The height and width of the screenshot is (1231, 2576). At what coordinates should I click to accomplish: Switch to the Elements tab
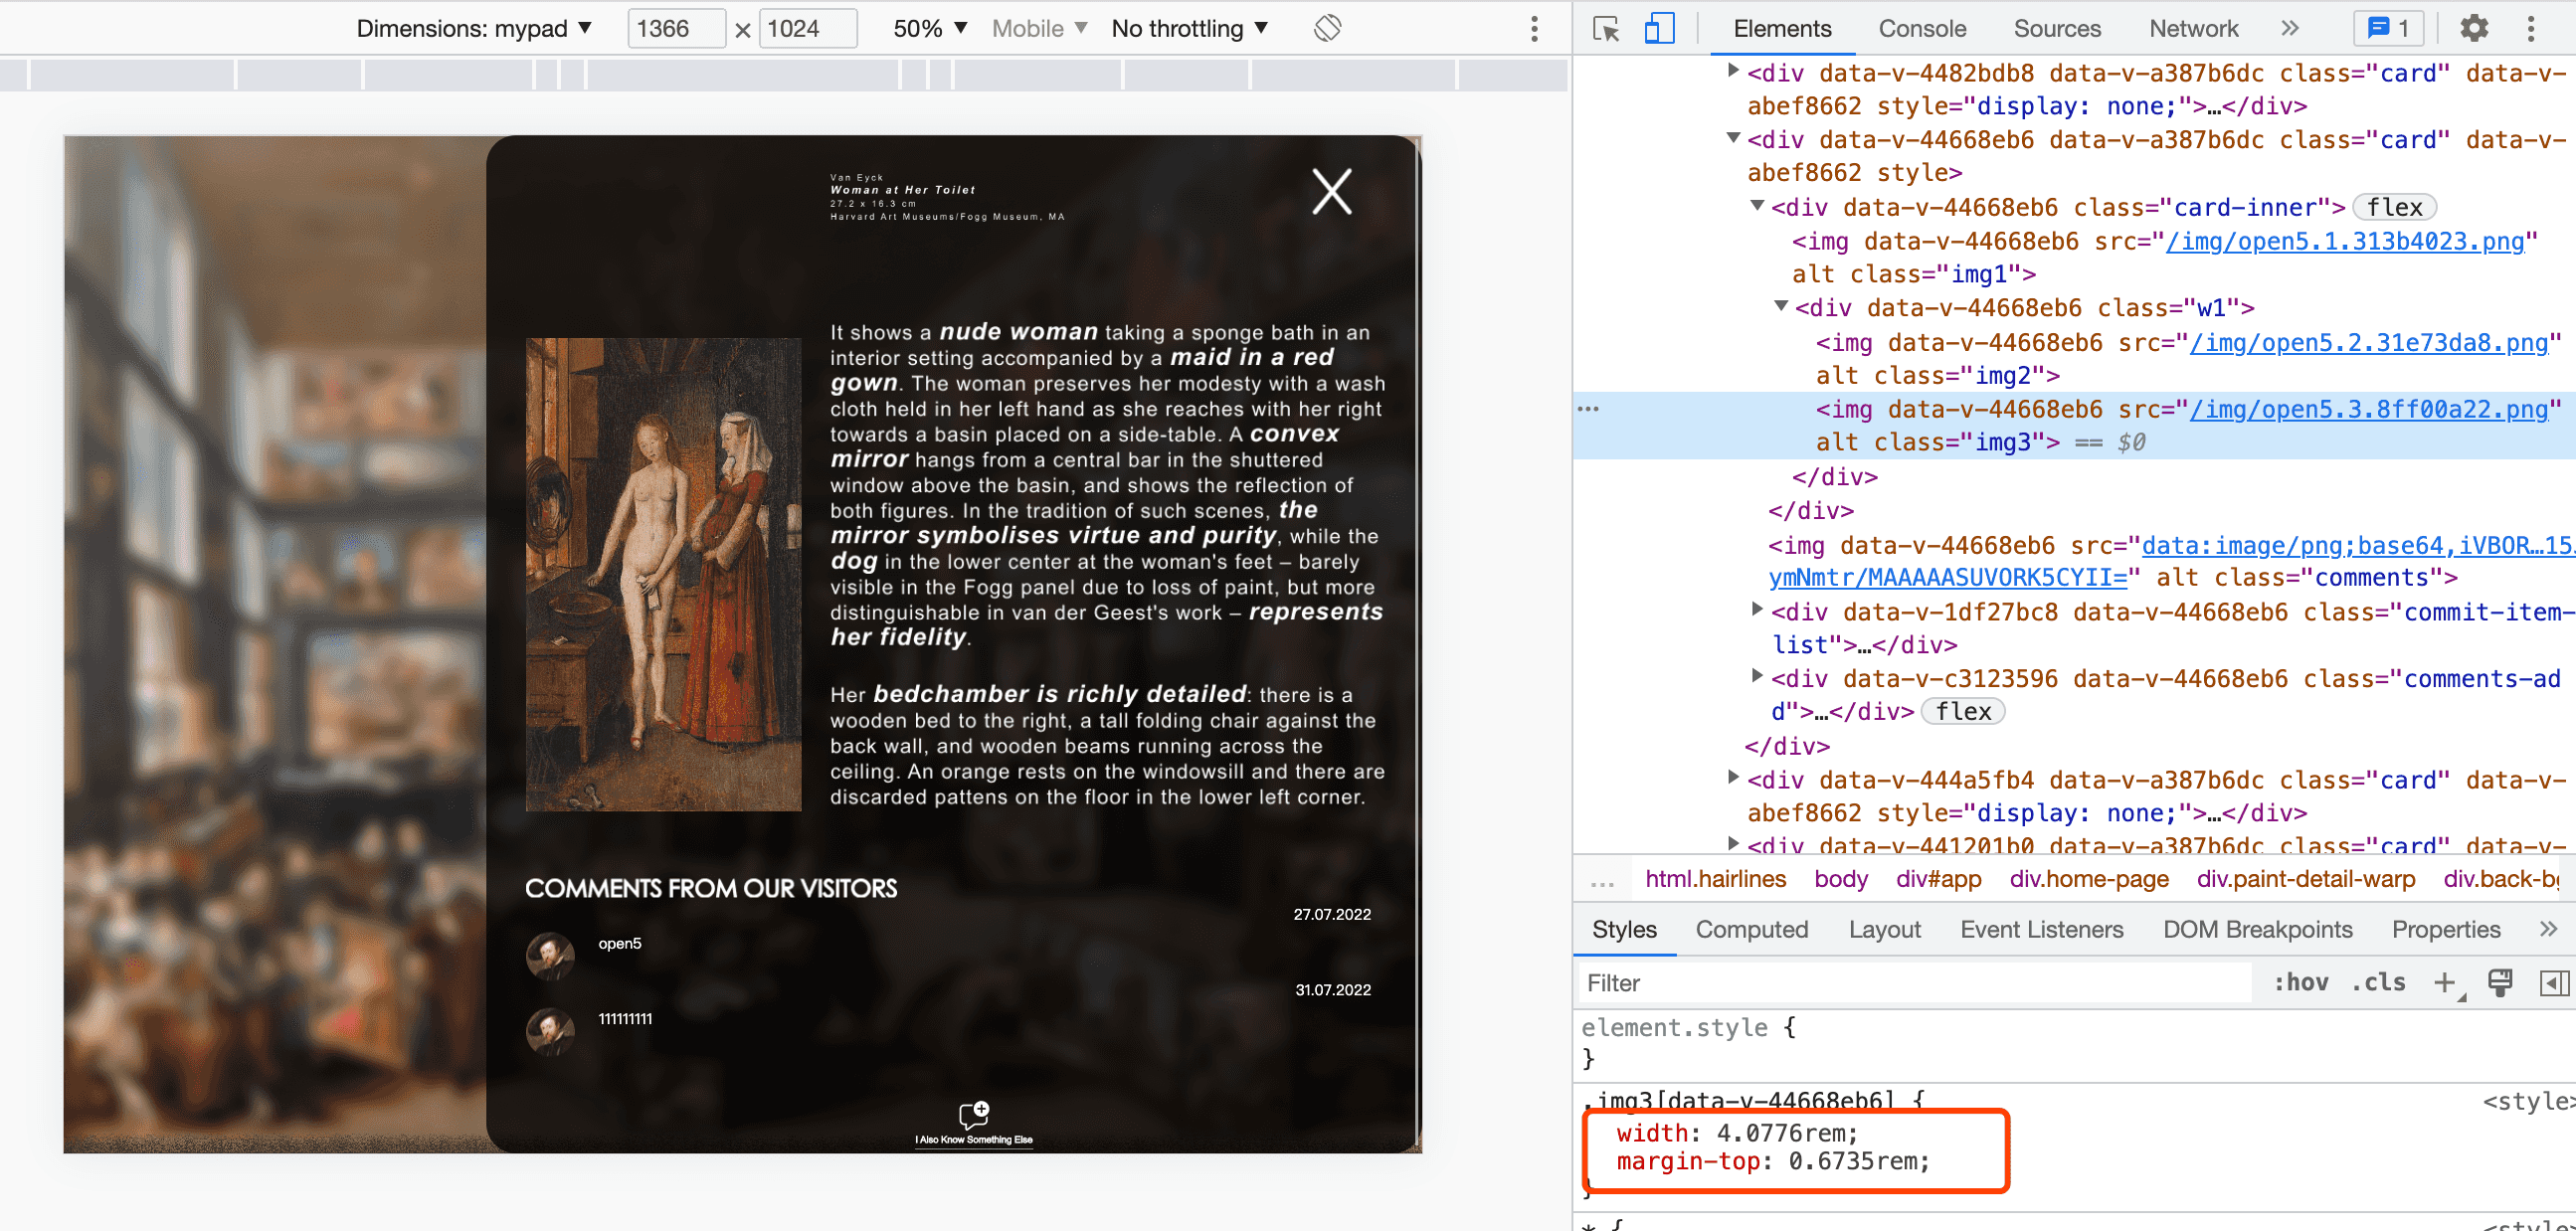1782,28
